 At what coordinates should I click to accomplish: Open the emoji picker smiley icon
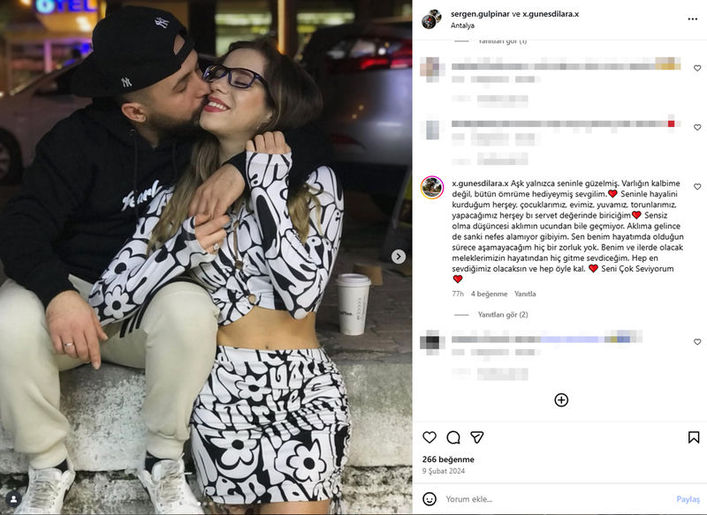pos(429,499)
